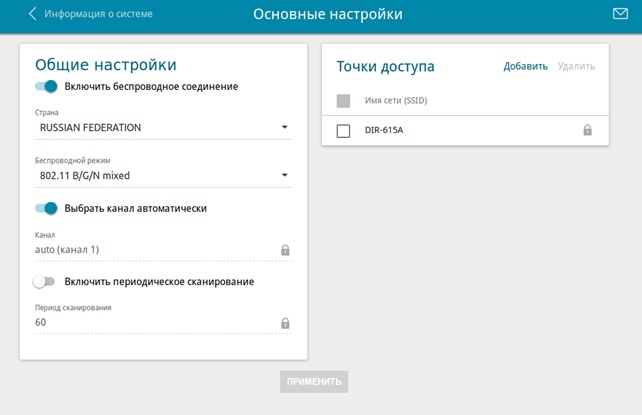Click lock icon in Период сканирования field
642x415 pixels.
285,323
